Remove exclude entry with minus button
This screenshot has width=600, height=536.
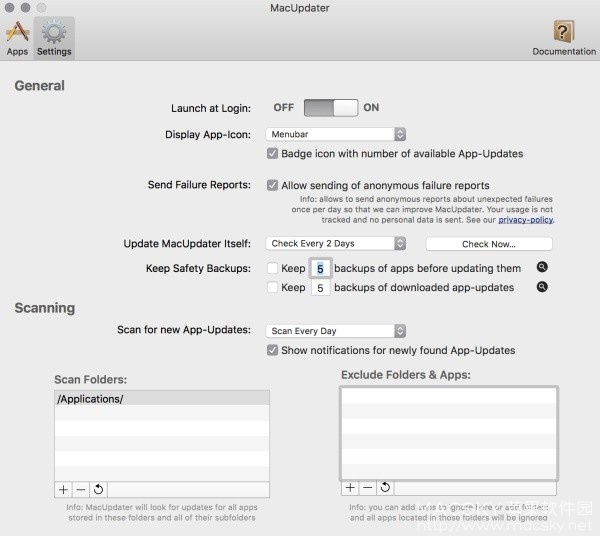(367, 487)
